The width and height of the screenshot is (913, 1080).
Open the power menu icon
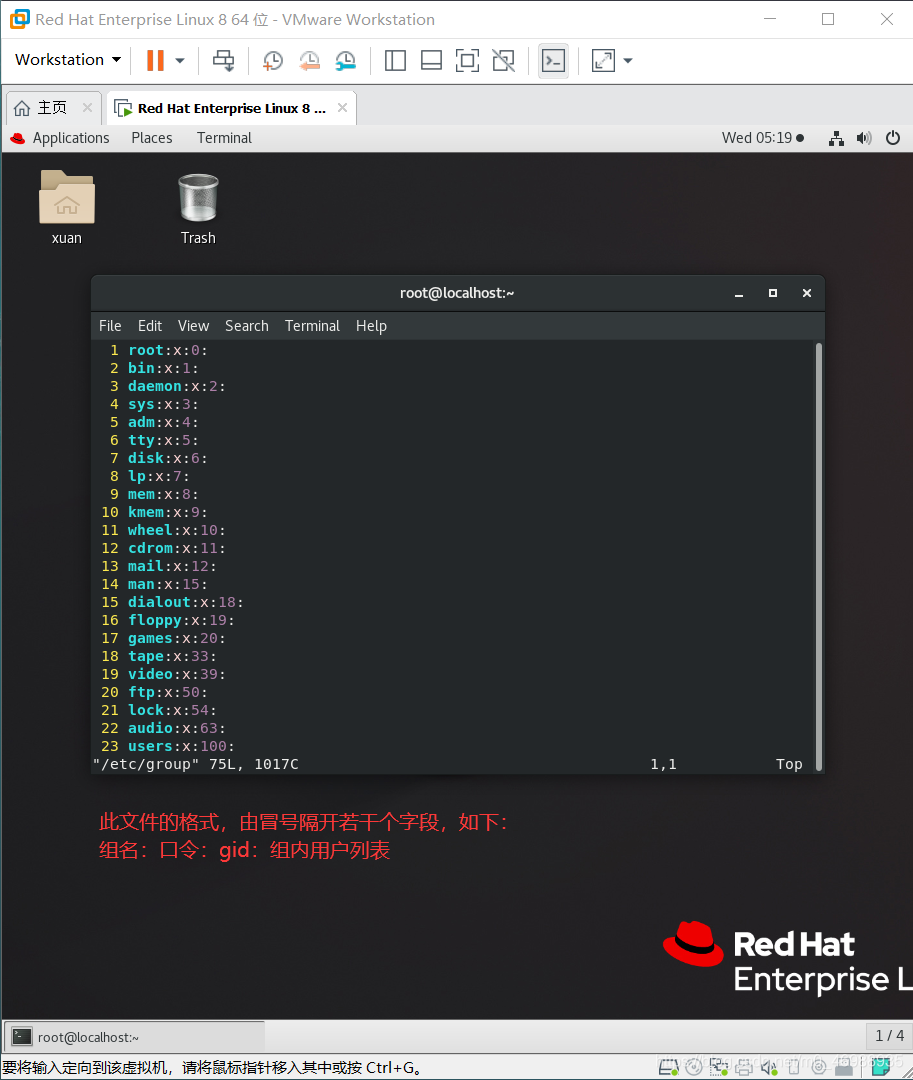click(893, 138)
